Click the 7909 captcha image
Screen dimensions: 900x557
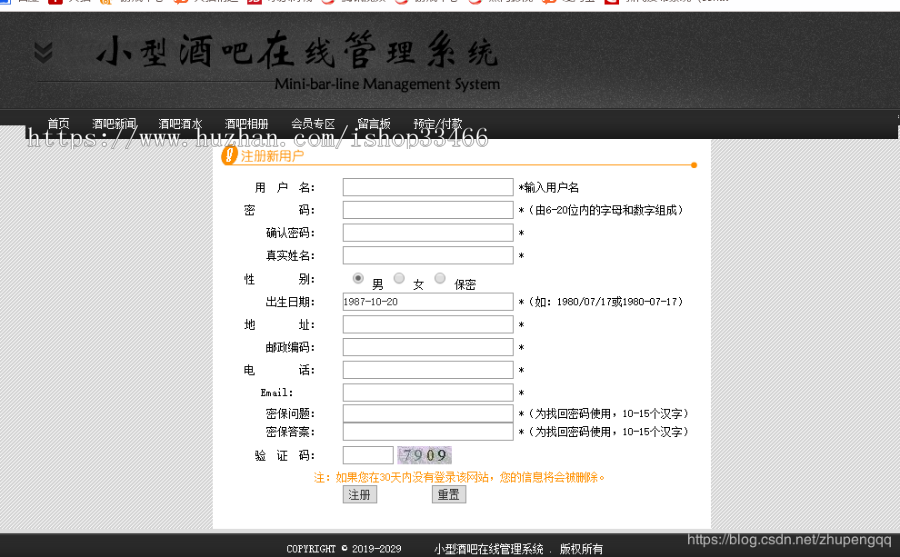pyautogui.click(x=425, y=455)
